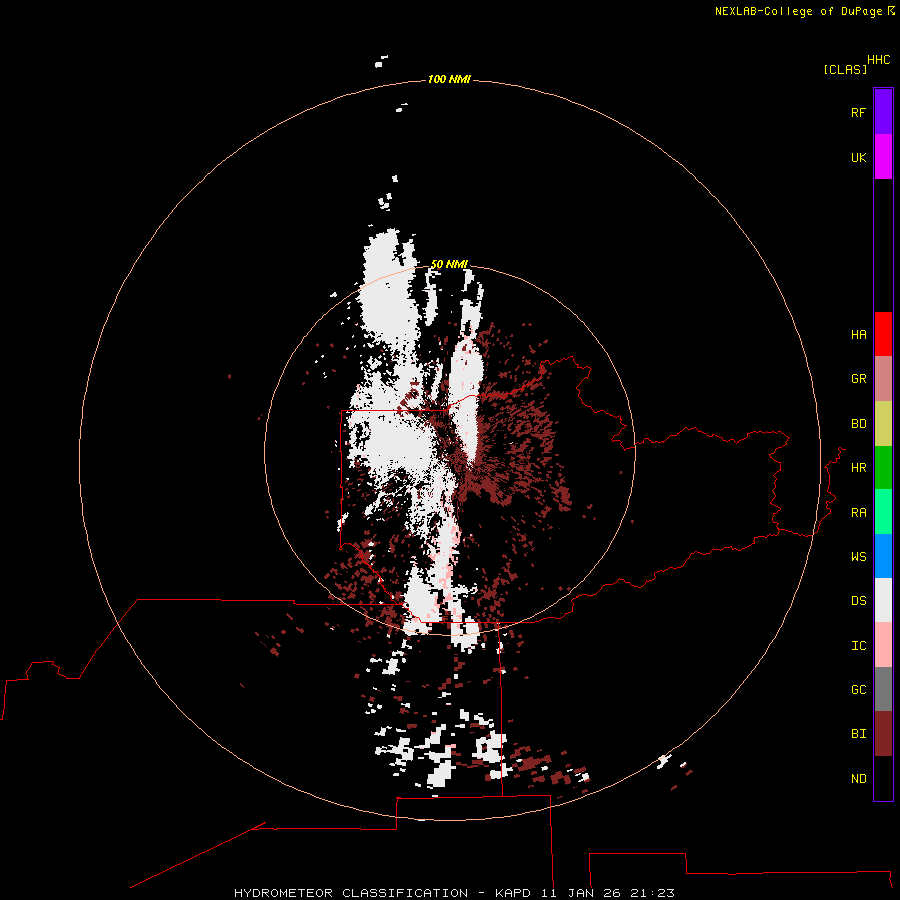Click the ND legend label
The width and height of the screenshot is (900, 900).
(858, 779)
